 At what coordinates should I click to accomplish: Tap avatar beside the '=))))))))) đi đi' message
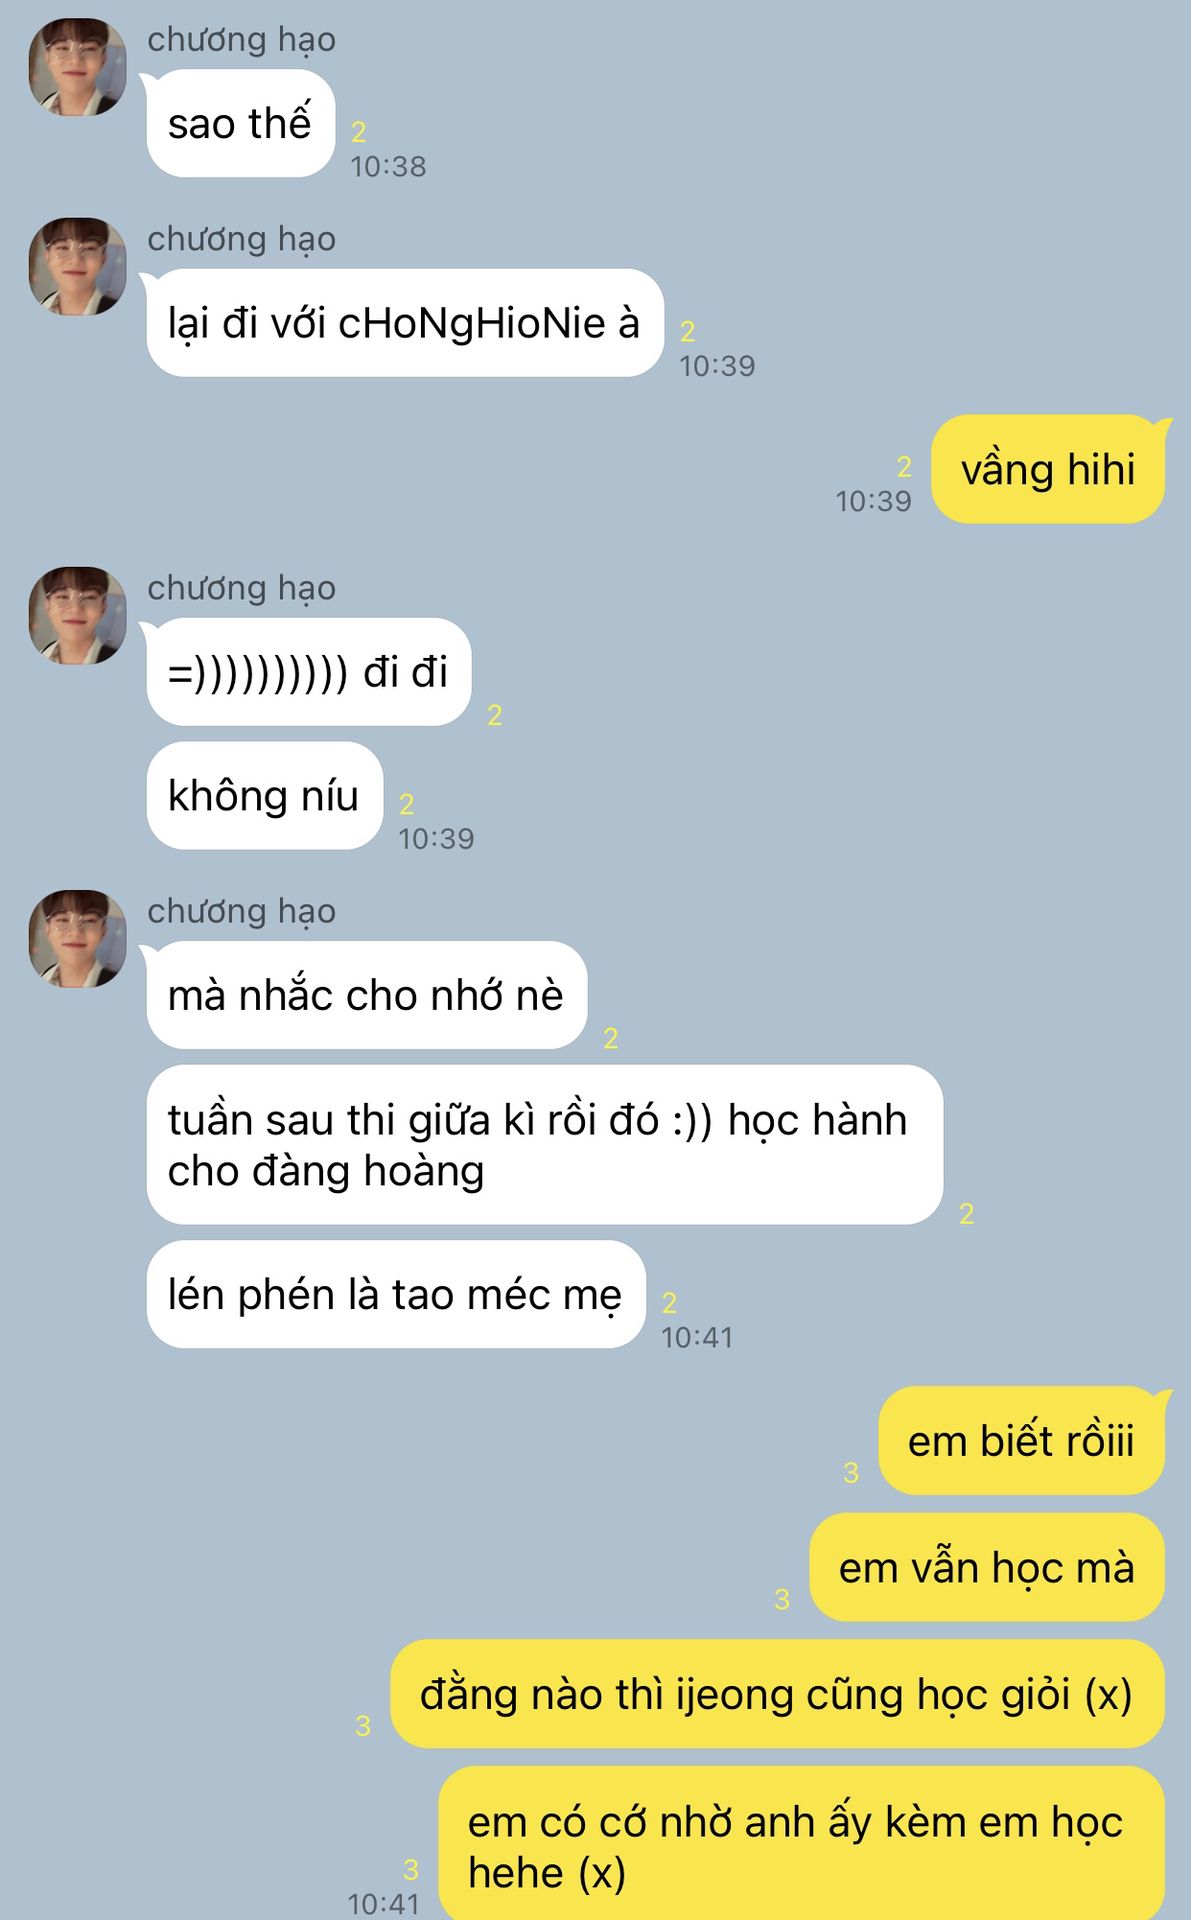pyautogui.click(x=78, y=616)
